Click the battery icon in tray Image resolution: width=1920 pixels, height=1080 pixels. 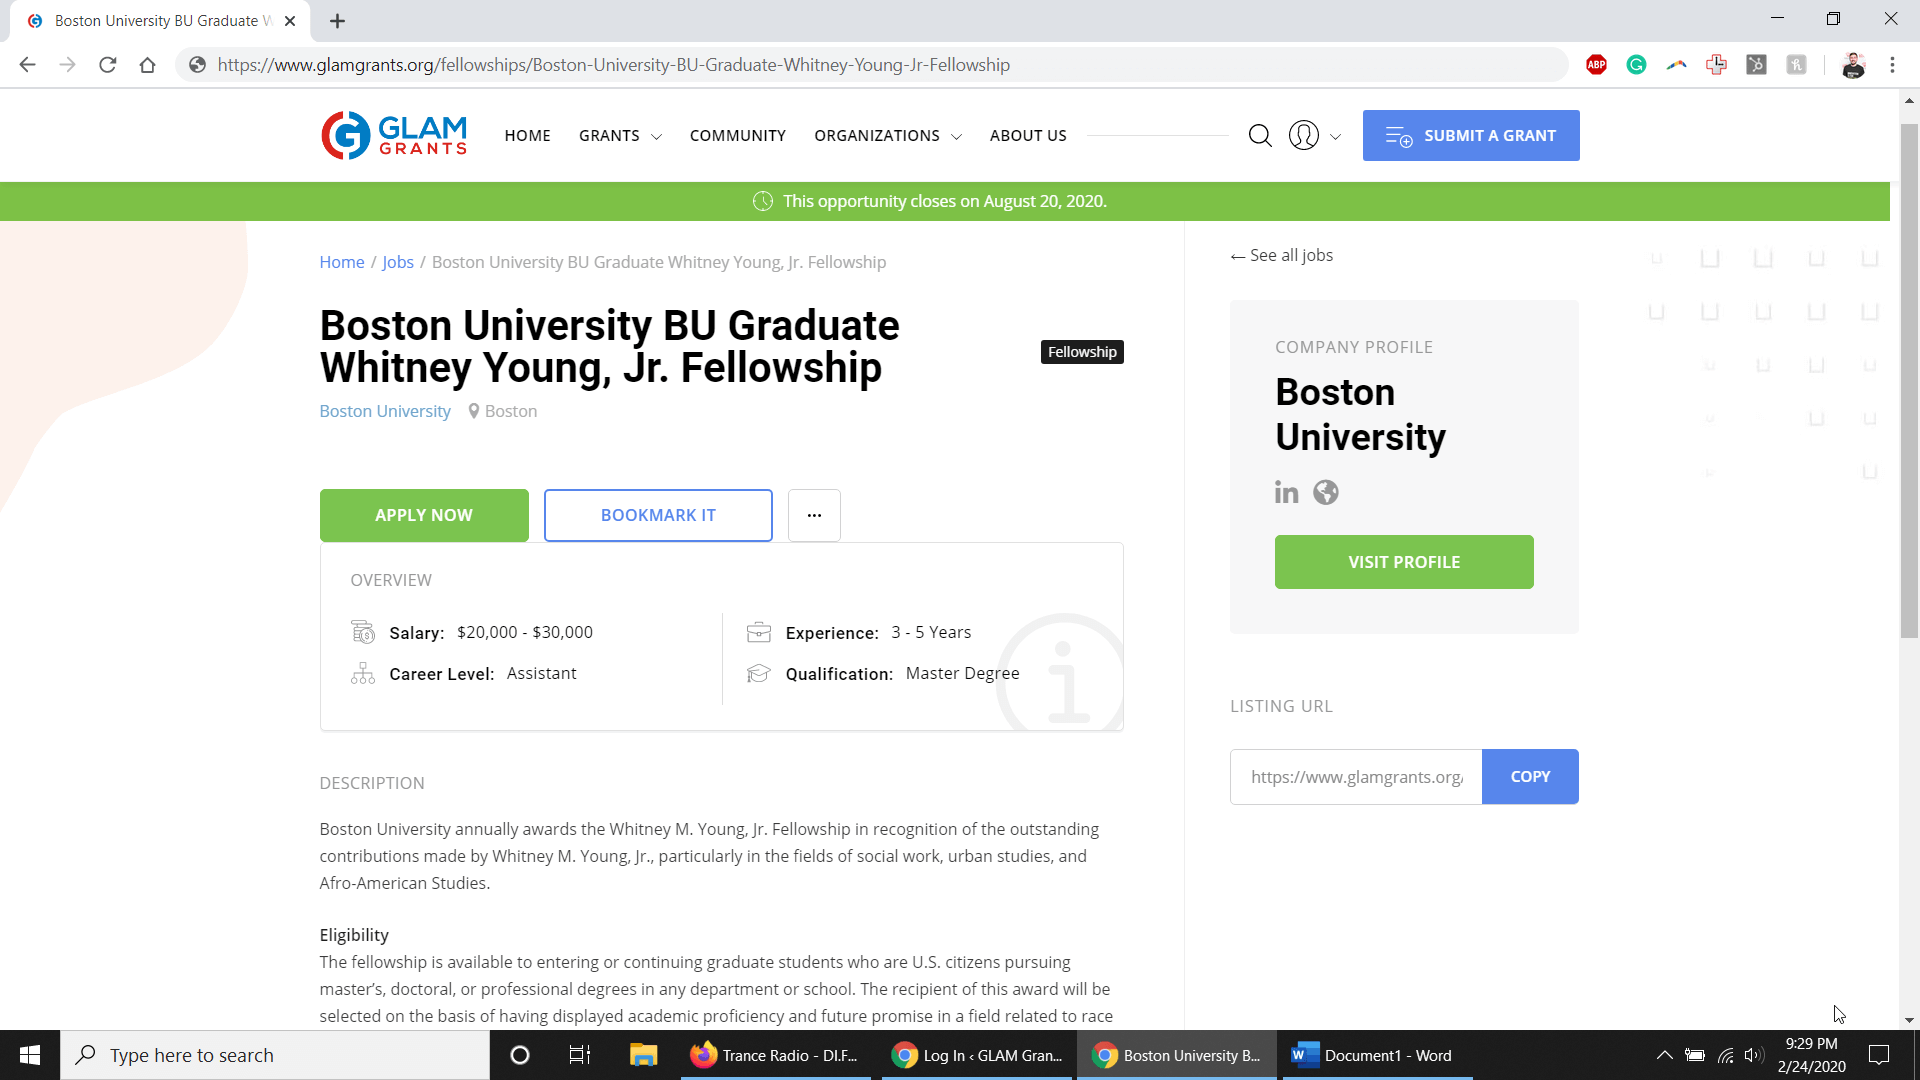(1695, 1055)
